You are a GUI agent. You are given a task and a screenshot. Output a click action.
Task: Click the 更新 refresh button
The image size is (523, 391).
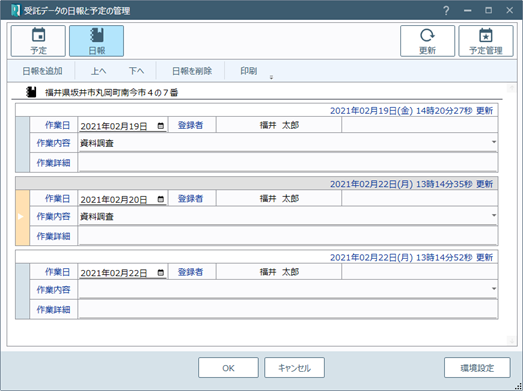(x=427, y=41)
